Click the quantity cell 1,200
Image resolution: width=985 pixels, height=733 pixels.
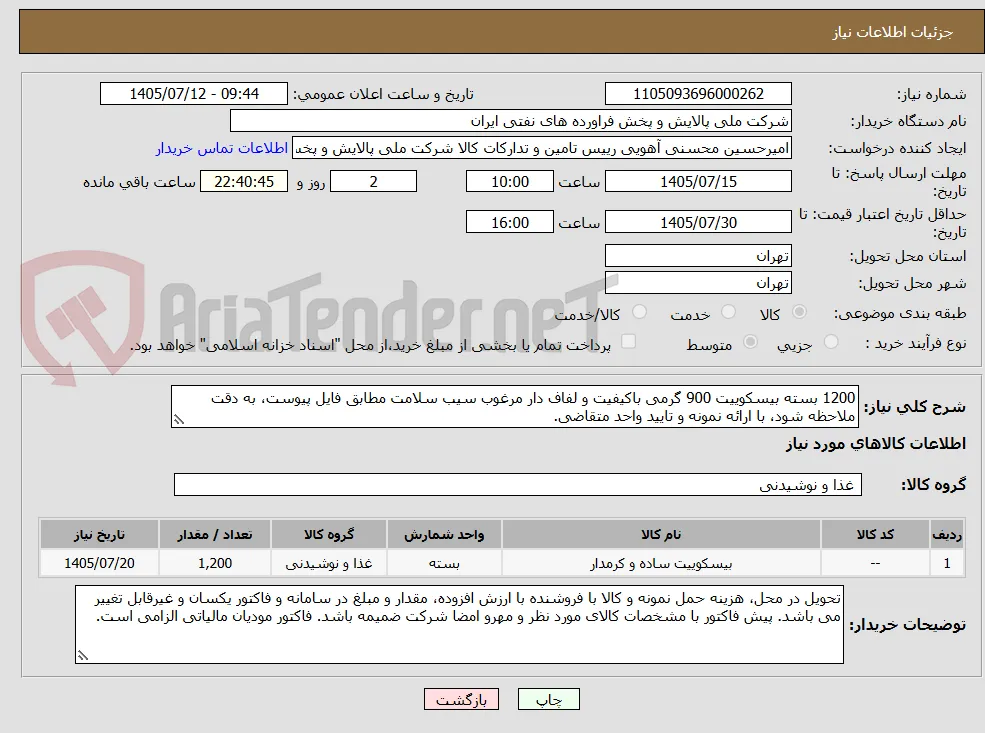tap(215, 563)
